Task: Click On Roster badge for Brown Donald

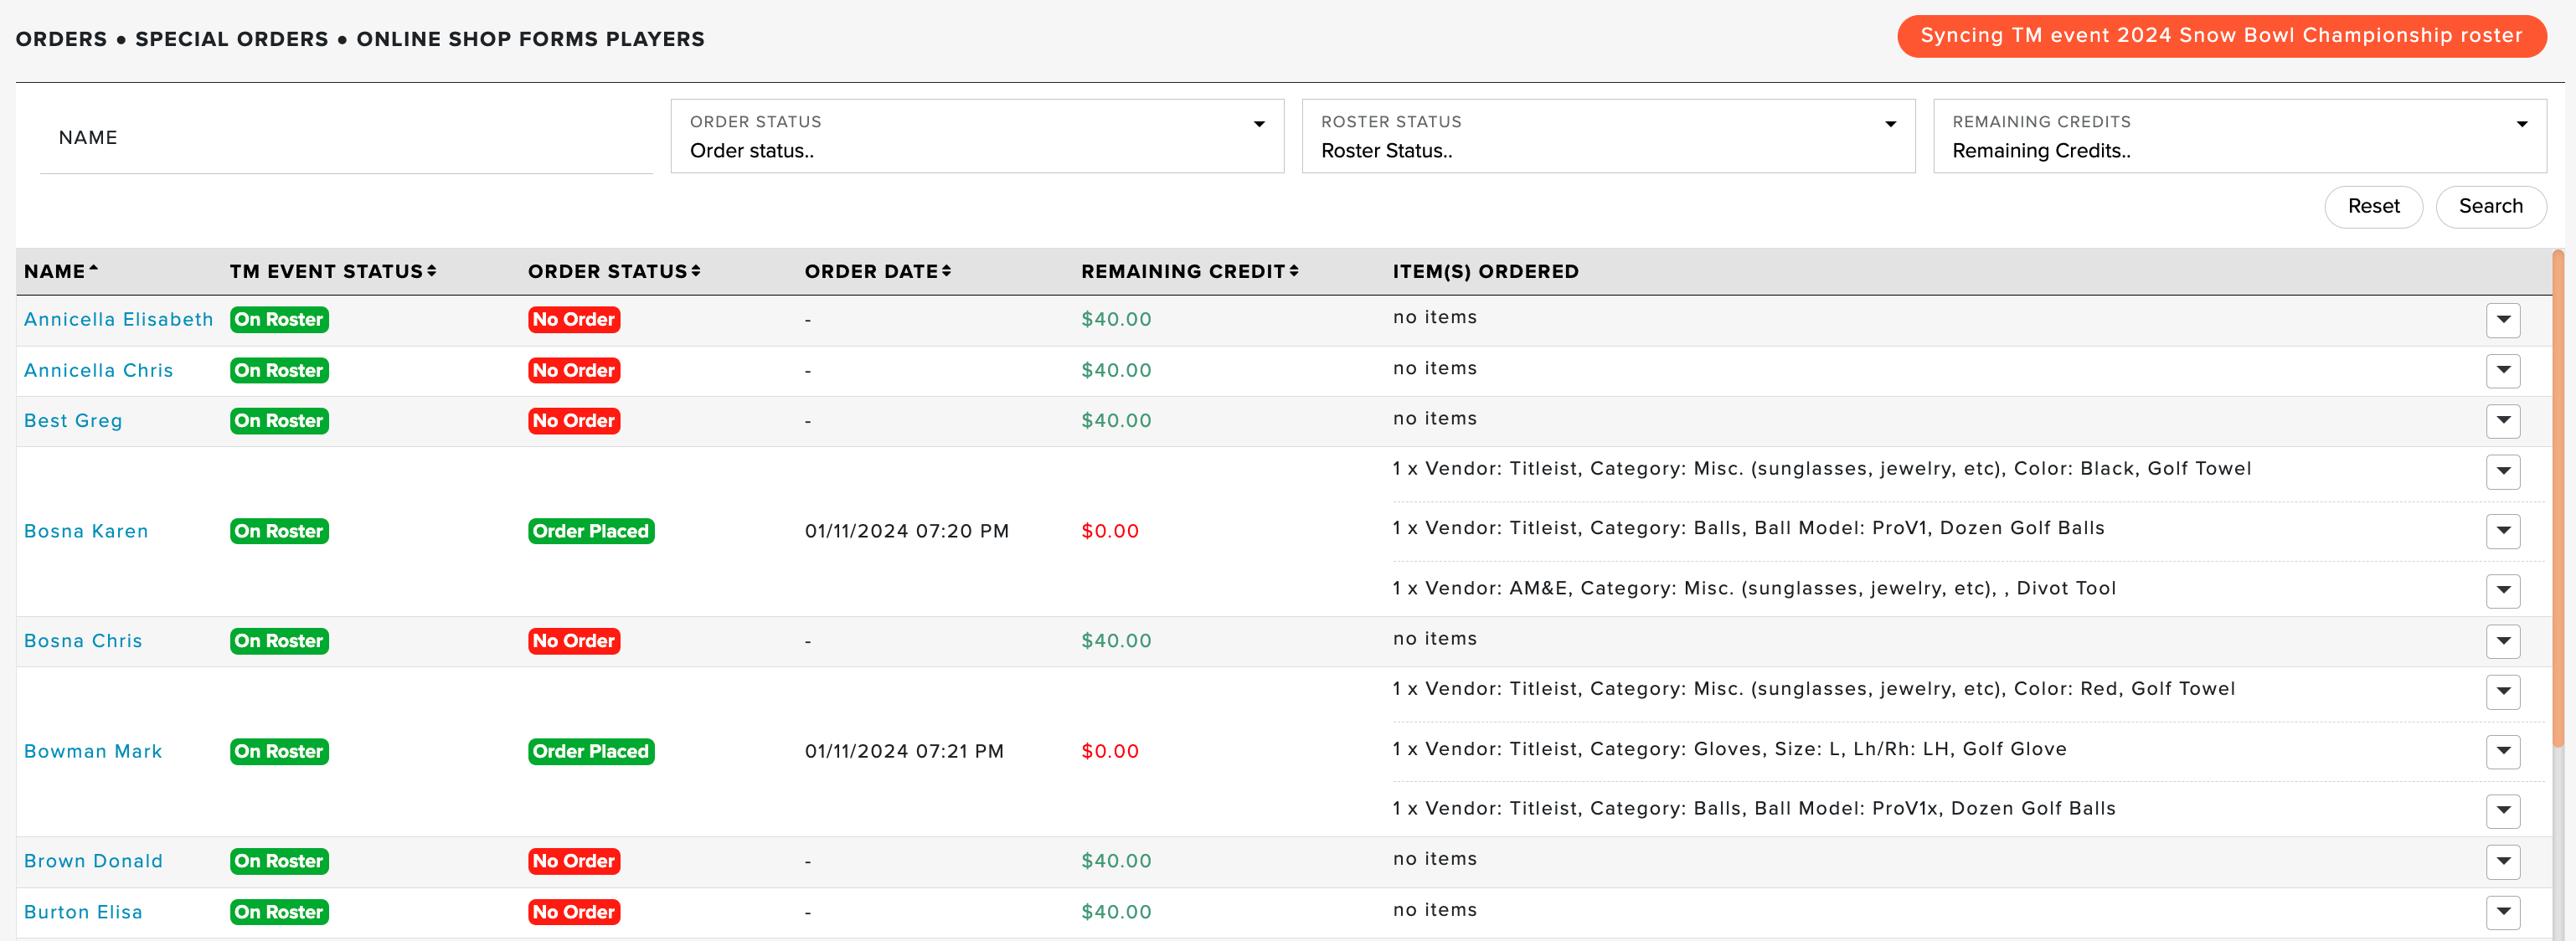Action: [279, 861]
